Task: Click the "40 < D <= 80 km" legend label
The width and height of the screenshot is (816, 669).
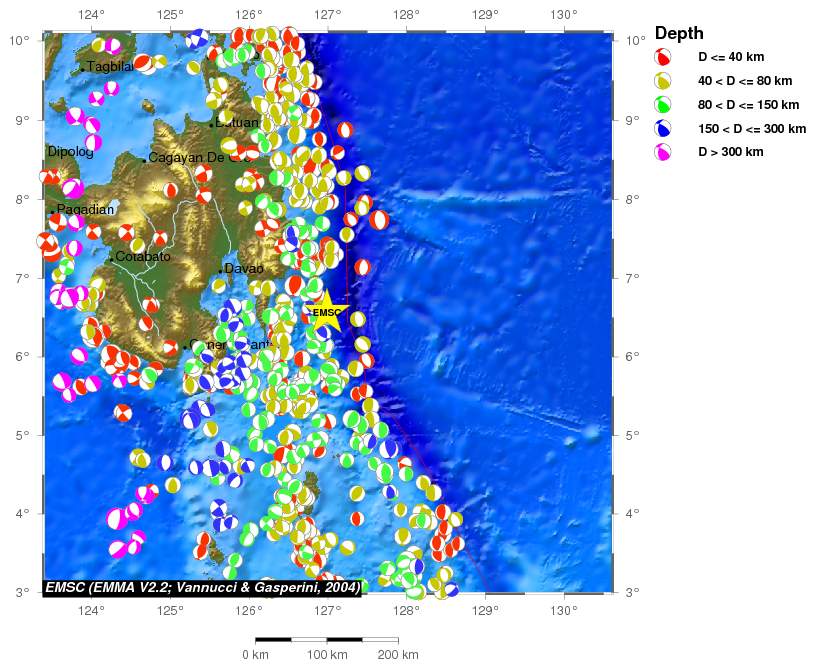Action: coord(745,81)
